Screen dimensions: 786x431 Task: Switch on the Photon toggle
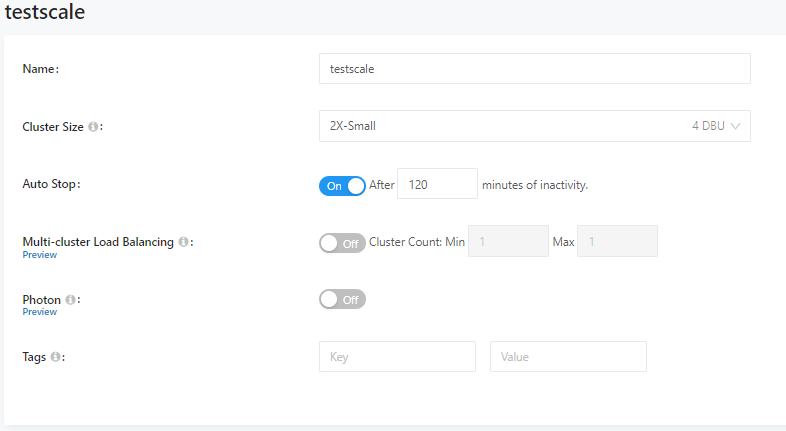(342, 300)
